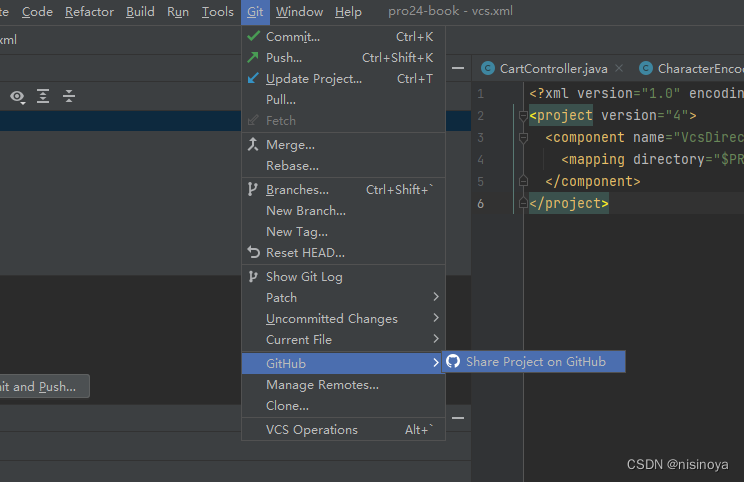Viewport: 744px width, 482px height.
Task: Click the Commit and Push... button
Action: coord(44,386)
